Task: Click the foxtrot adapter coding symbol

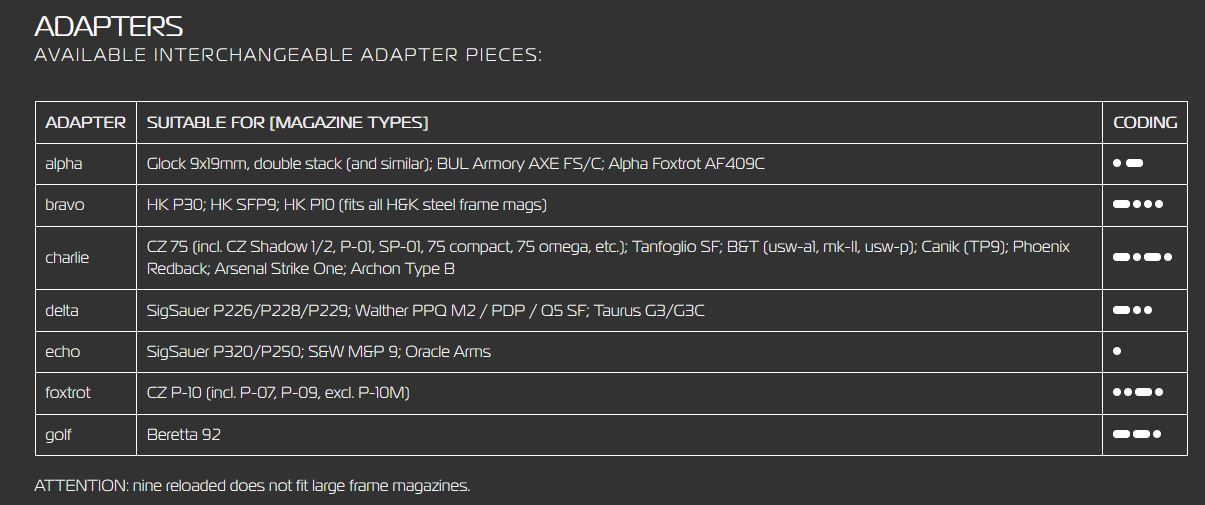Action: tap(1137, 393)
